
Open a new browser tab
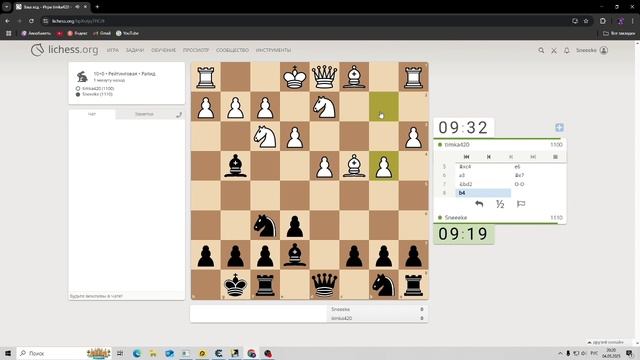click(97, 7)
